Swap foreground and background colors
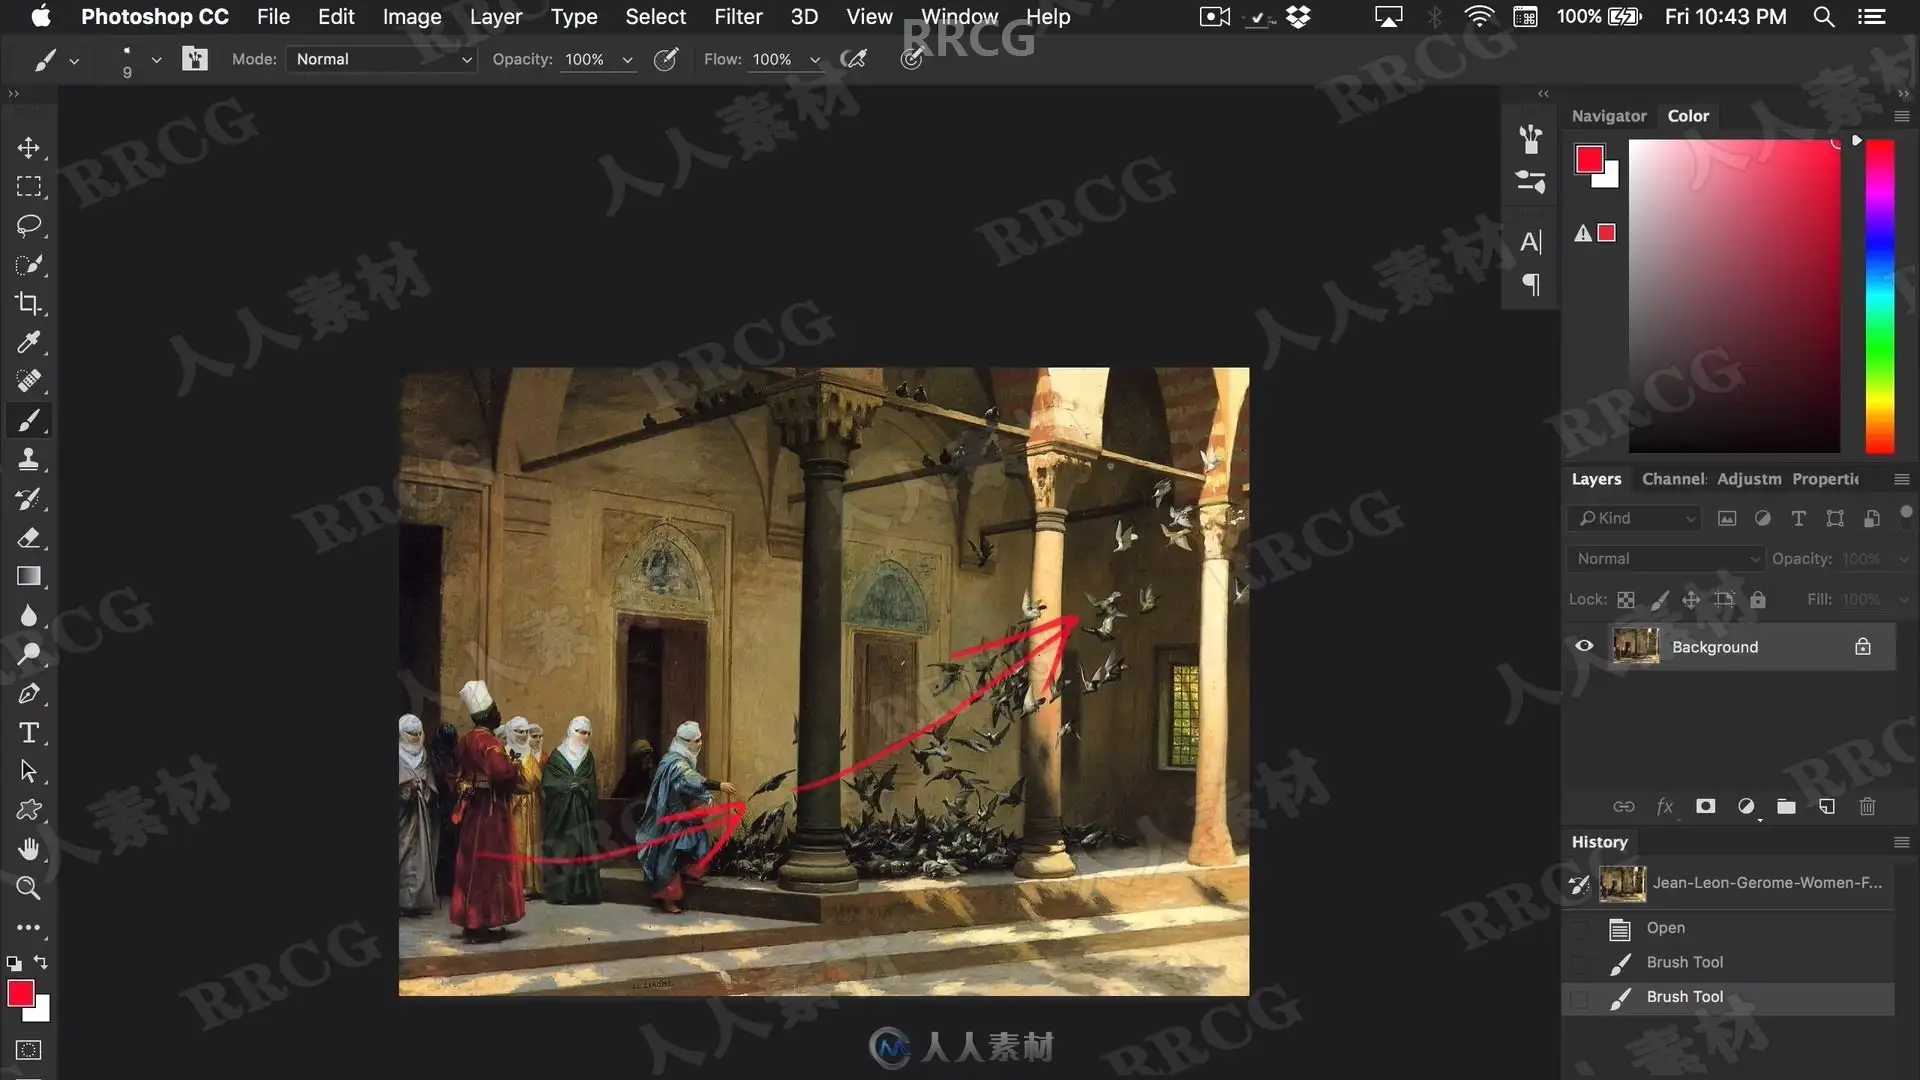This screenshot has height=1080, width=1920. (x=41, y=962)
